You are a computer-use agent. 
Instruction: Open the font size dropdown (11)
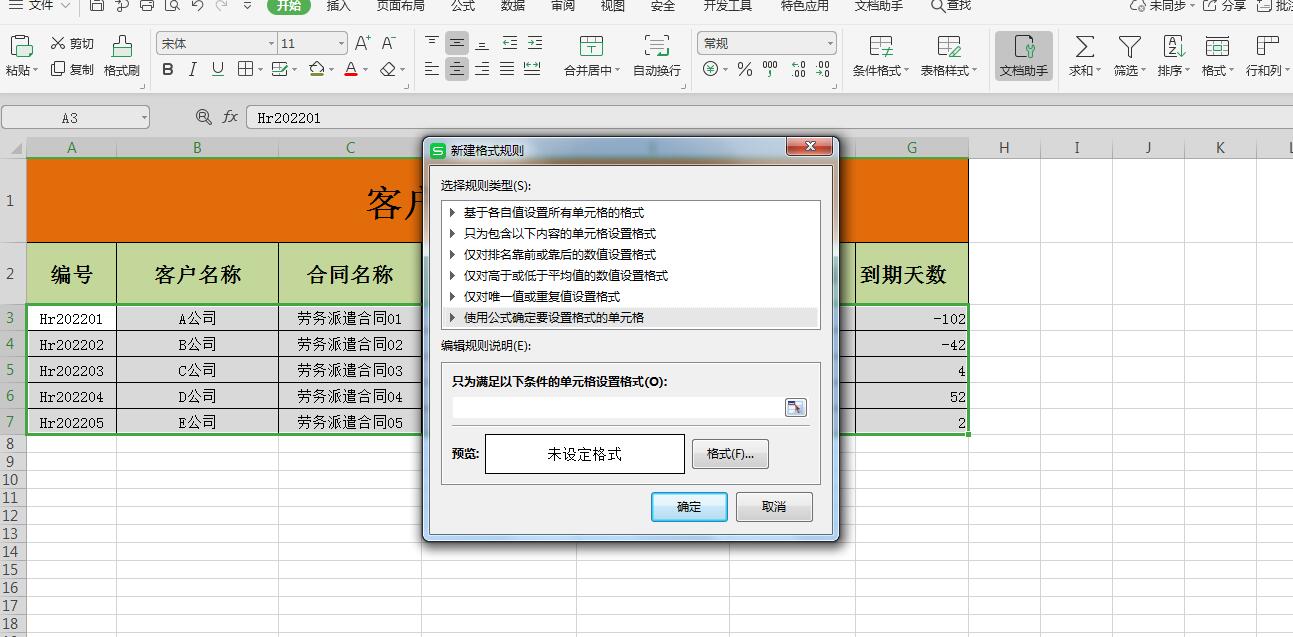click(x=341, y=44)
